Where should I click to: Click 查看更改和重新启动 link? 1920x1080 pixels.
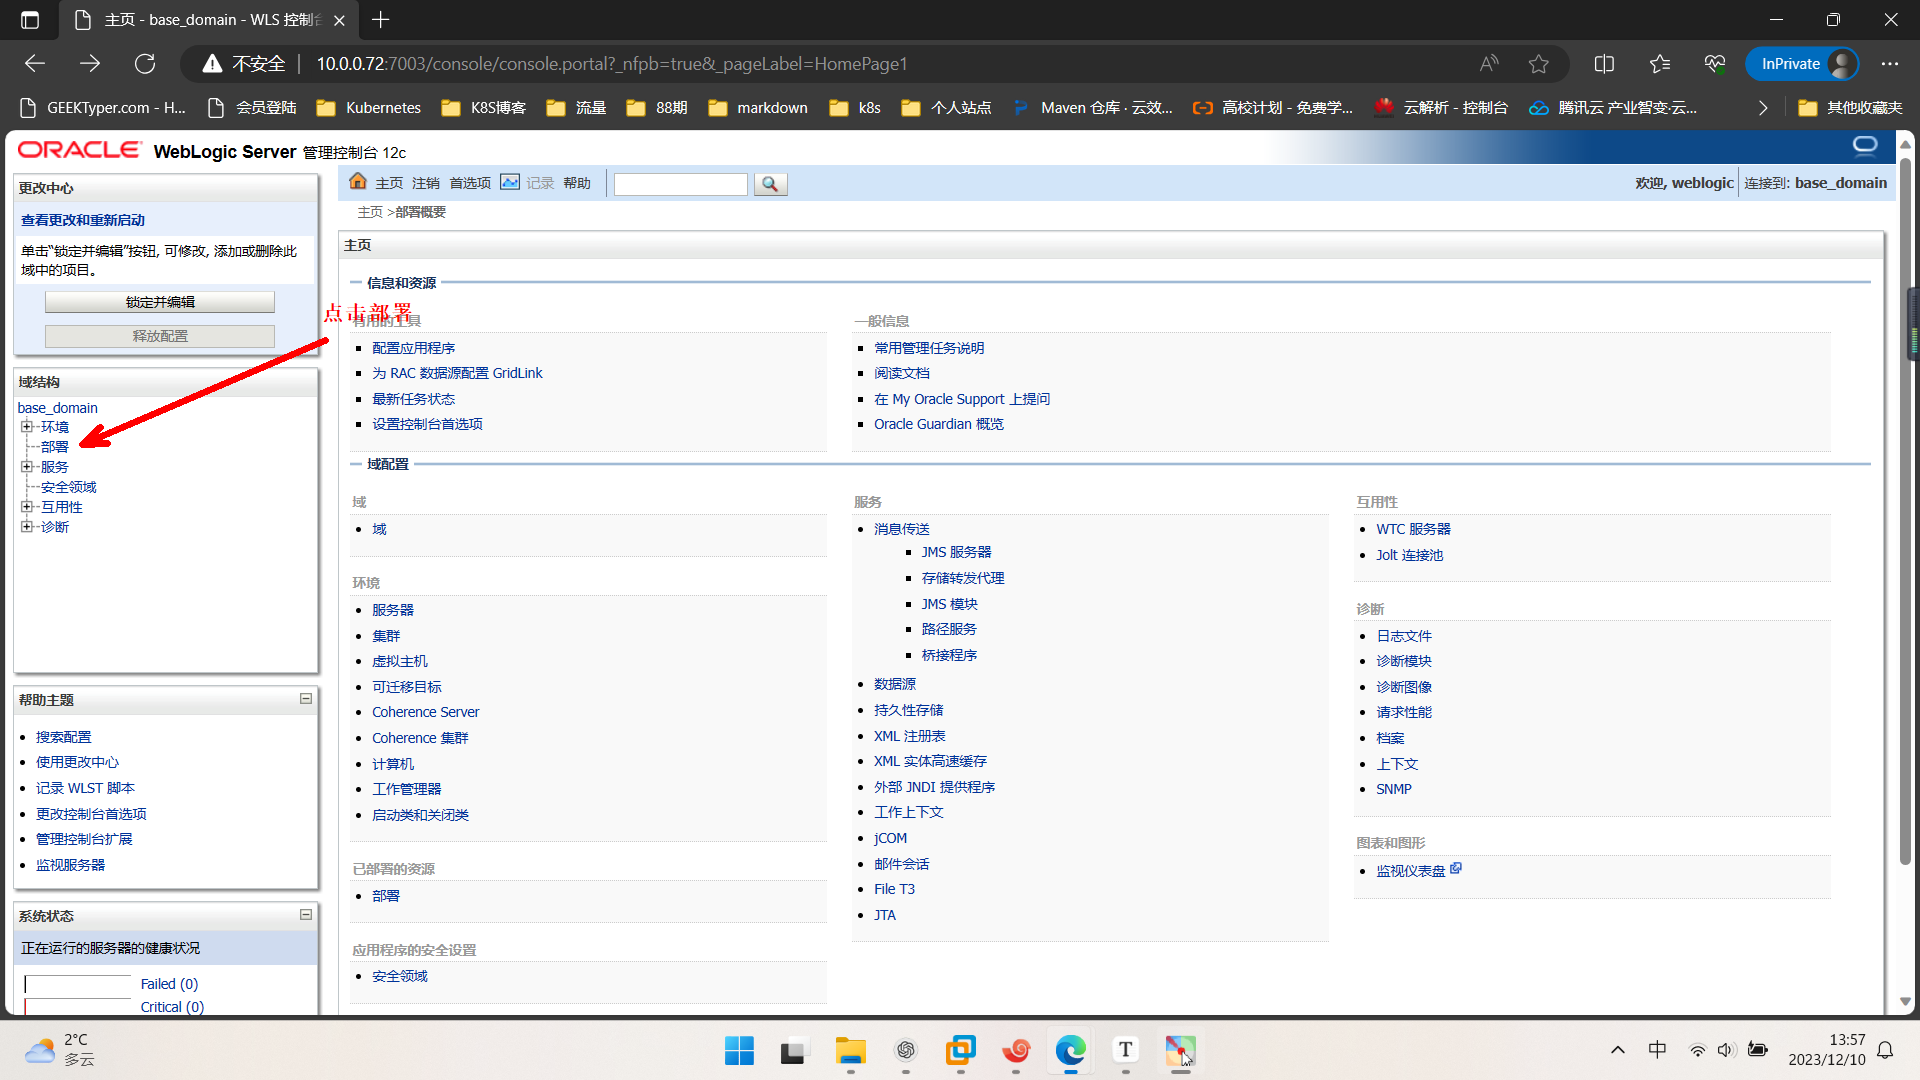83,220
